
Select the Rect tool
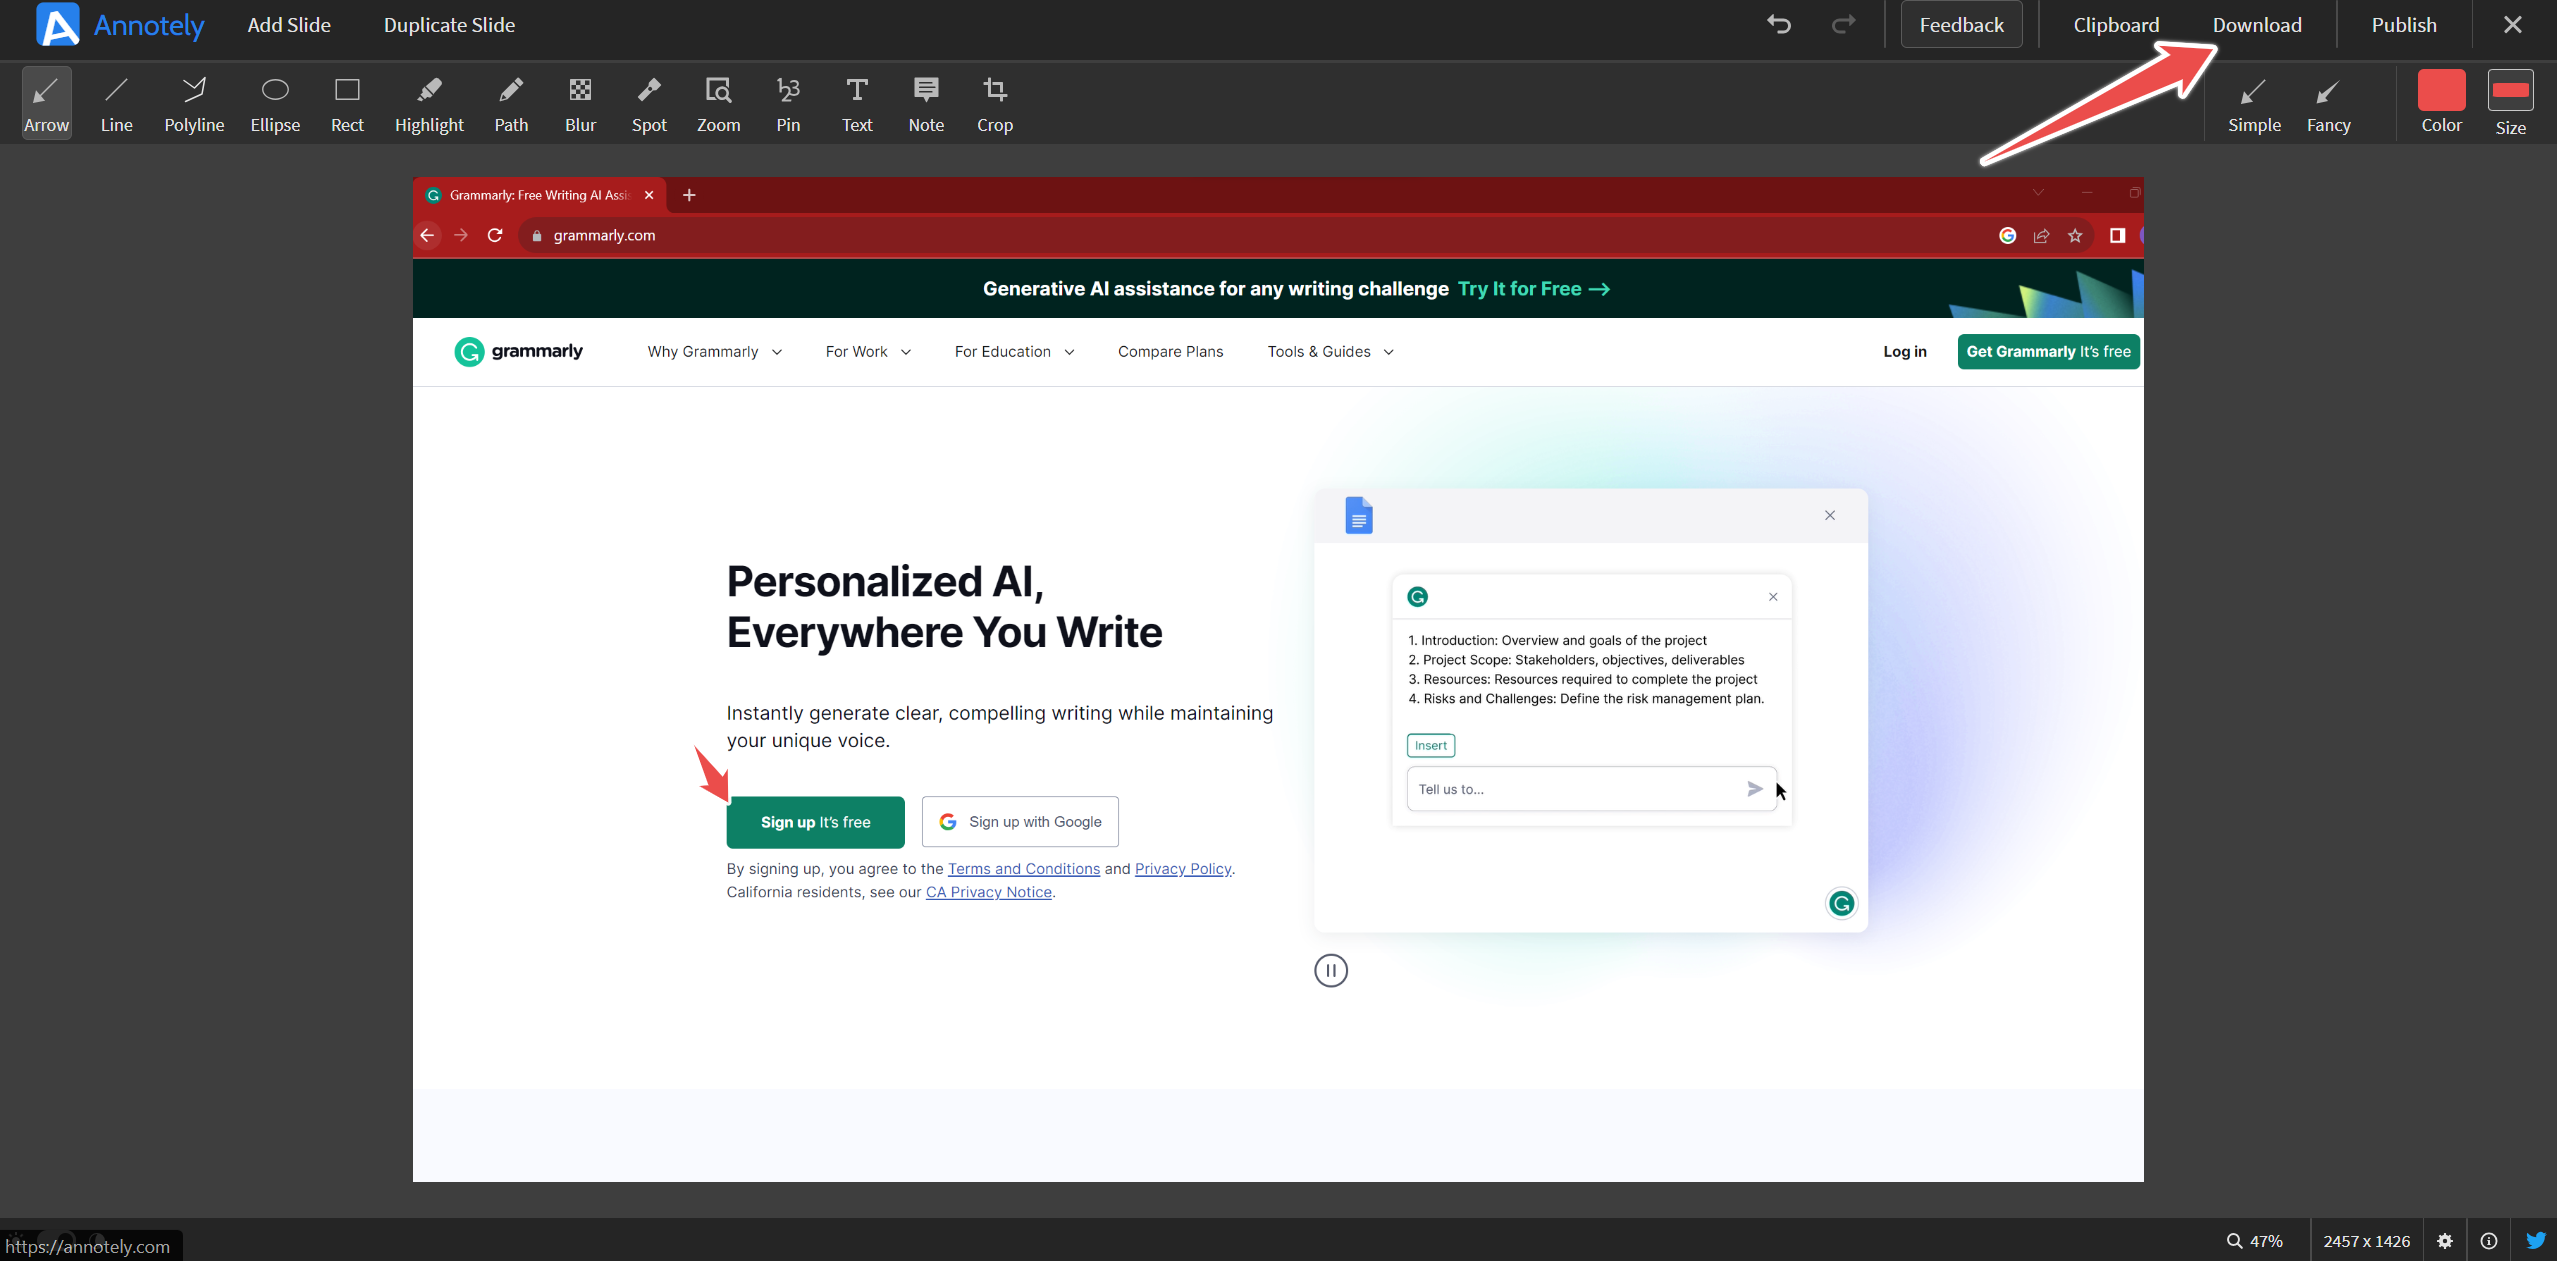click(347, 103)
